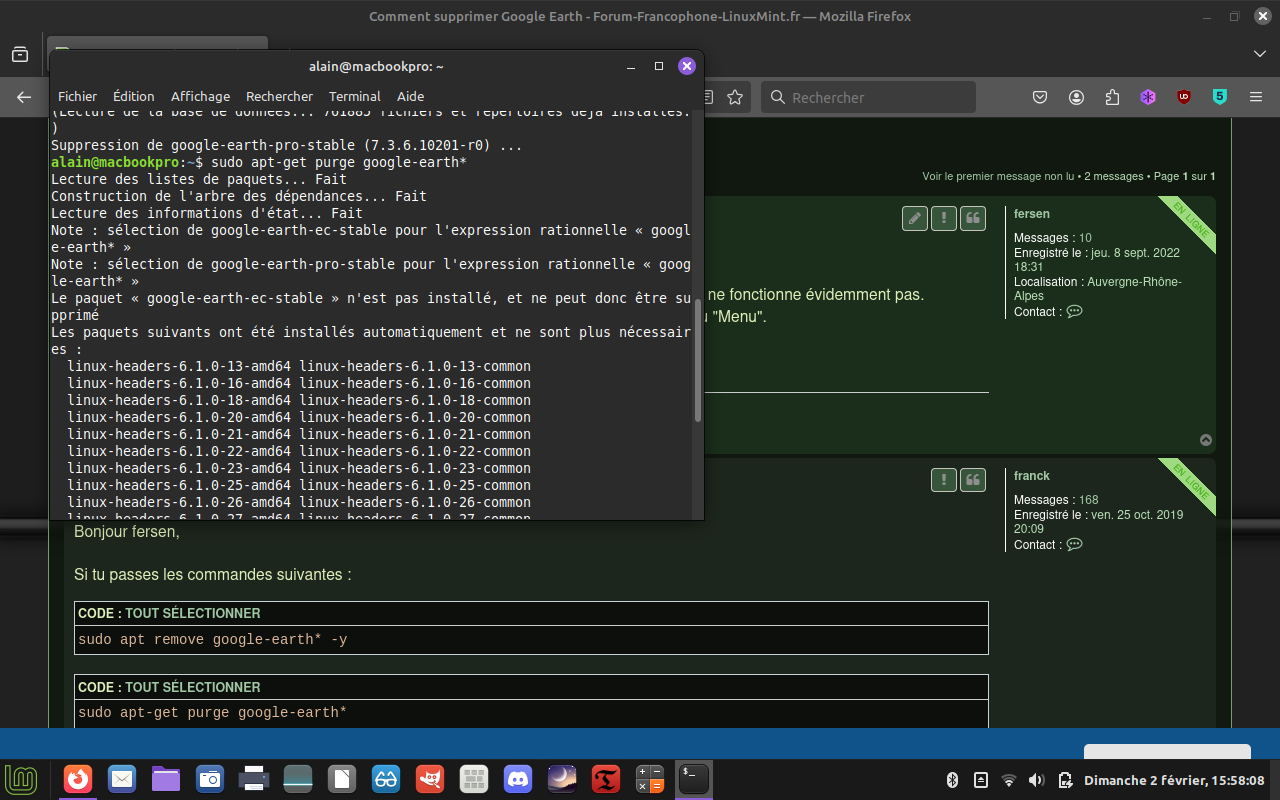The image size is (1280, 800).
Task: Close the terminal window
Action: [x=687, y=66]
